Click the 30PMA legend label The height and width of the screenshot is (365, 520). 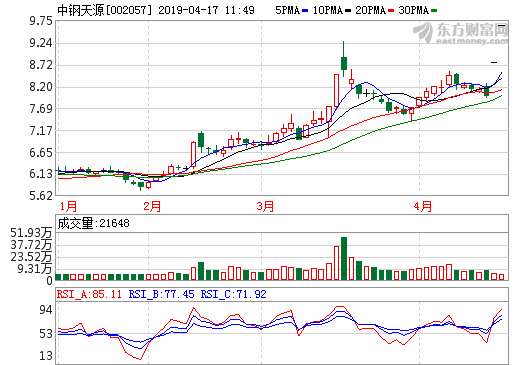(414, 10)
